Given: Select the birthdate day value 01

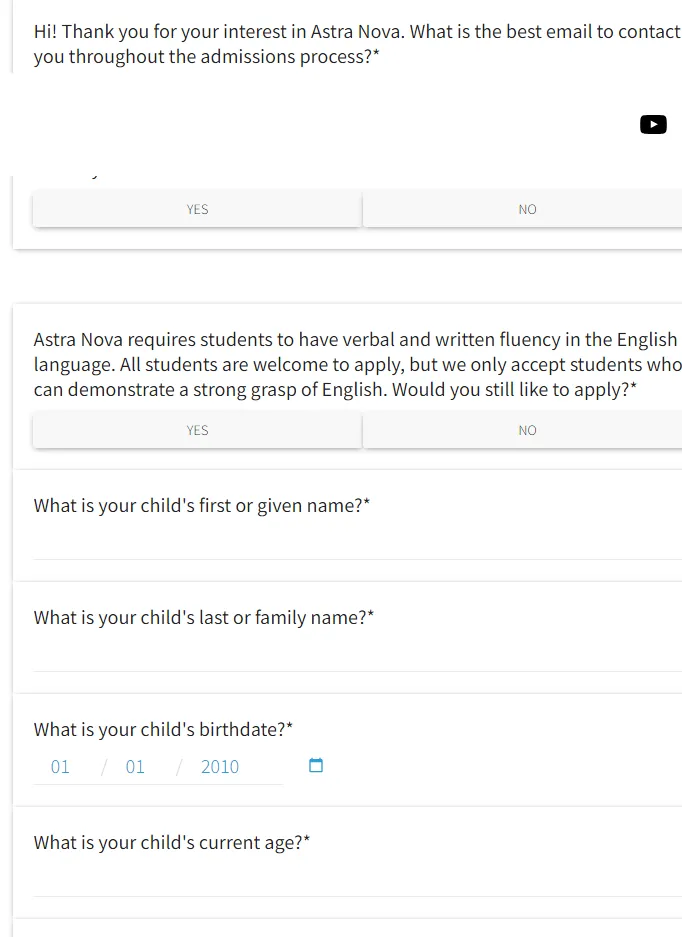Looking at the screenshot, I should [x=135, y=767].
